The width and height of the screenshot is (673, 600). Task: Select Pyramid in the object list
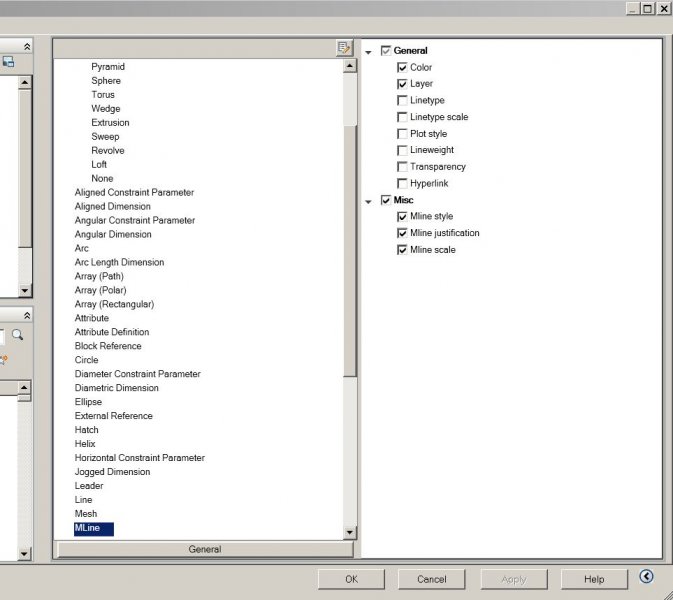[108, 67]
